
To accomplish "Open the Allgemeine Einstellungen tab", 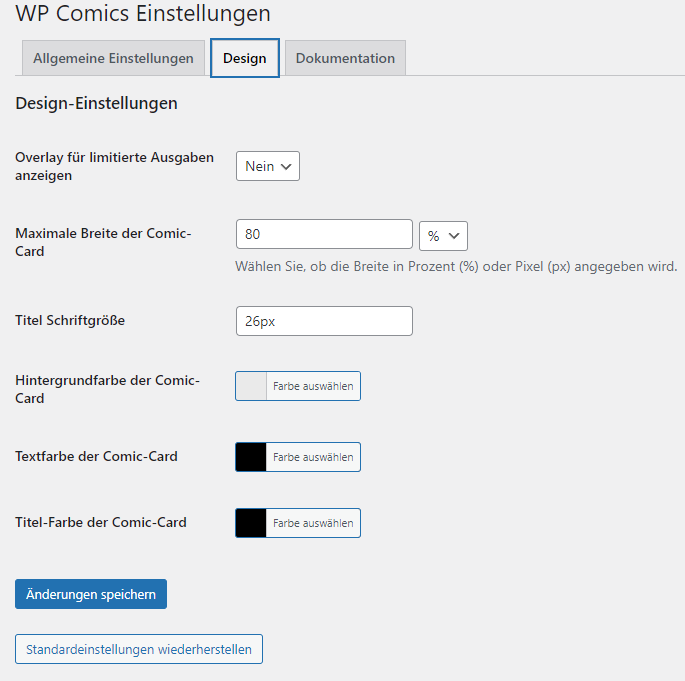I will tap(113, 58).
